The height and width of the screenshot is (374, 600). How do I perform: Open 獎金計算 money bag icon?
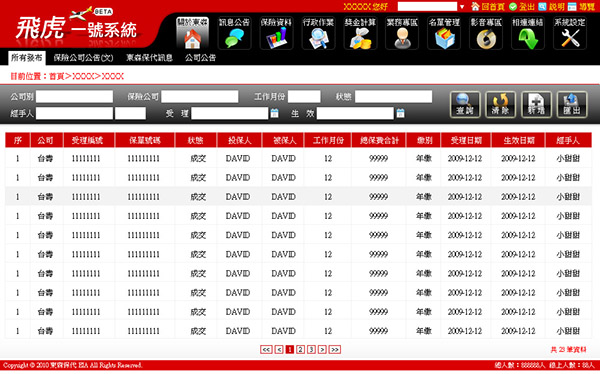(360, 33)
